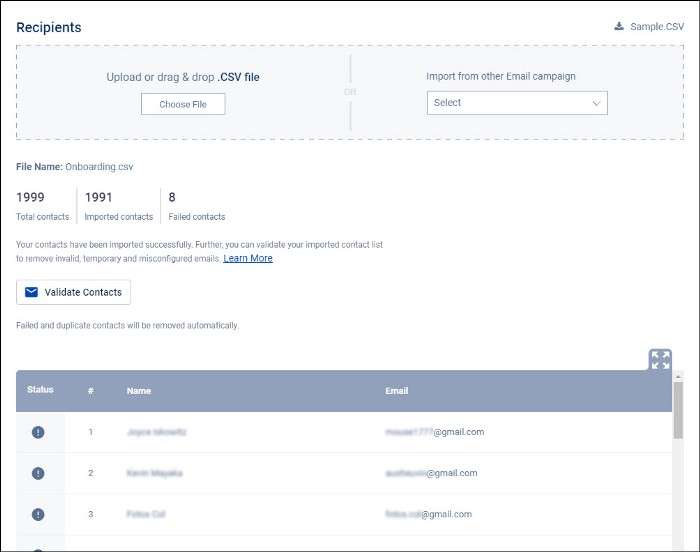Click the envelope icon on Validate Contacts
Screen dimensions: 700x552
(x=31, y=292)
